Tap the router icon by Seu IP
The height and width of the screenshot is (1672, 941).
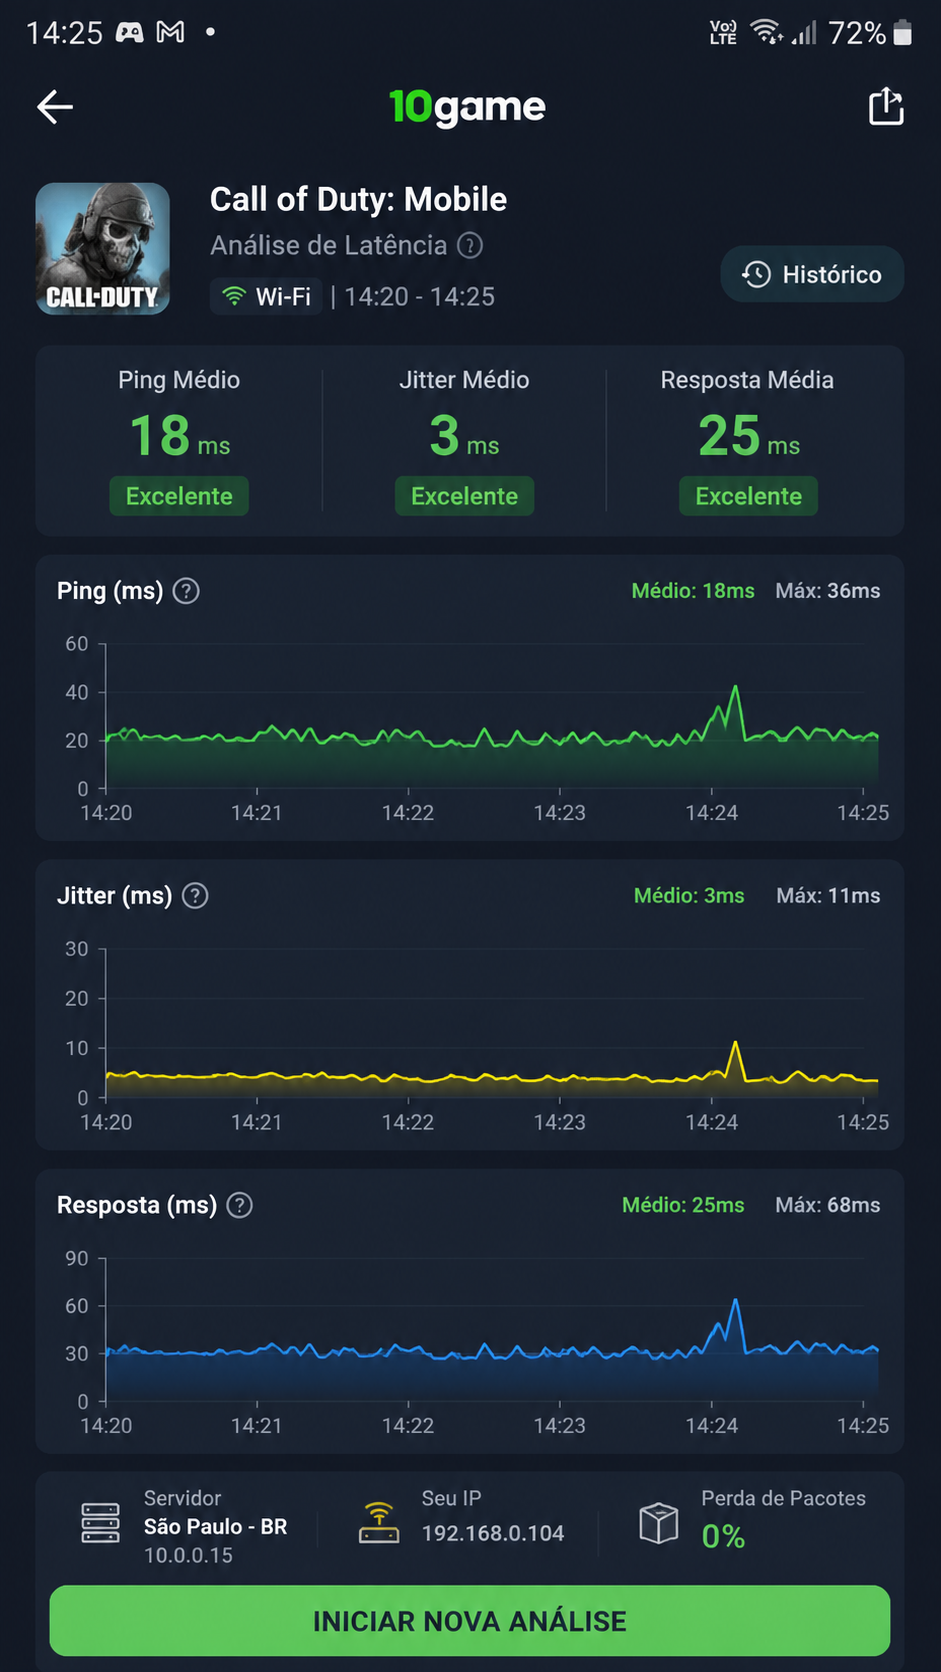pos(379,1523)
